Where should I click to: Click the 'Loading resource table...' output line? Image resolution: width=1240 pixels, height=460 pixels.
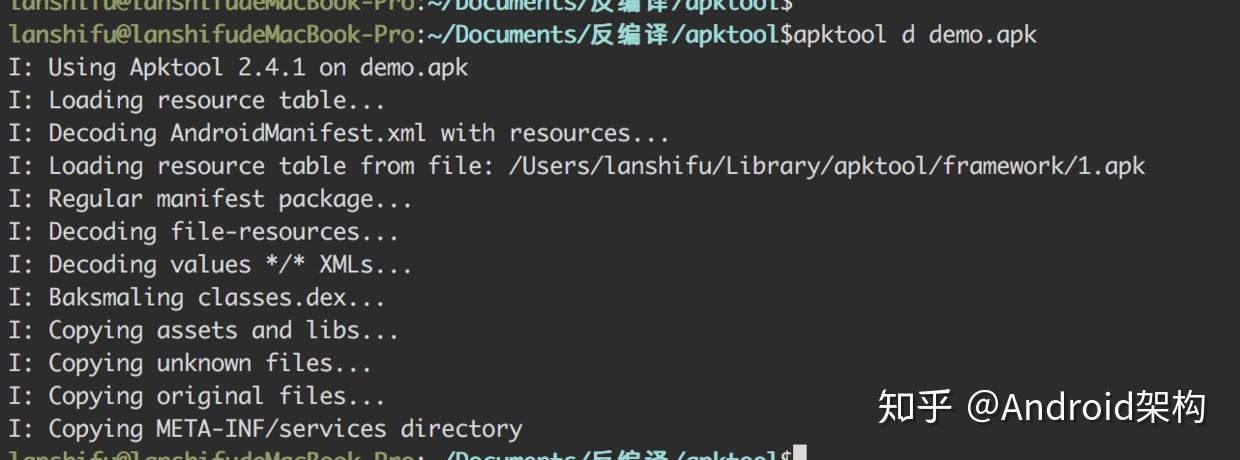click(197, 101)
